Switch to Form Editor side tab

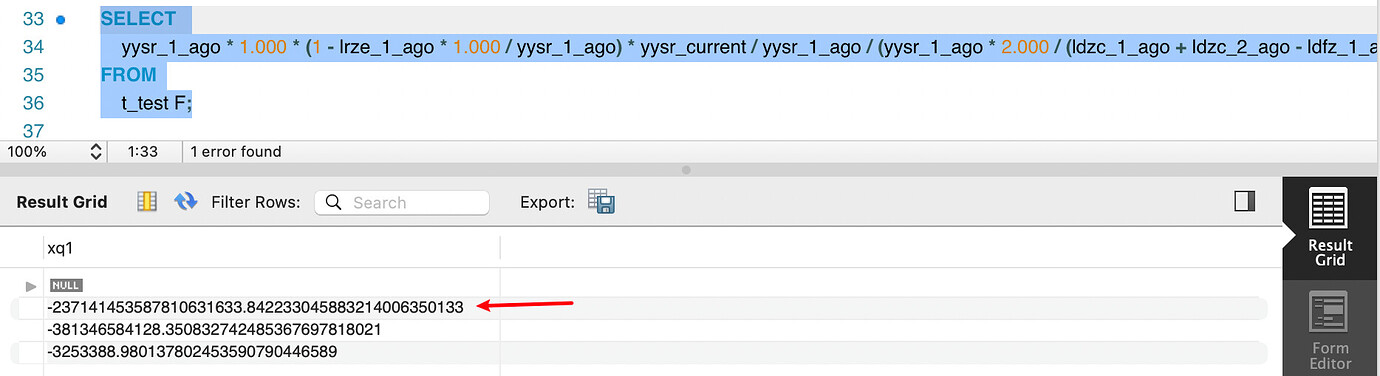coord(1329,329)
